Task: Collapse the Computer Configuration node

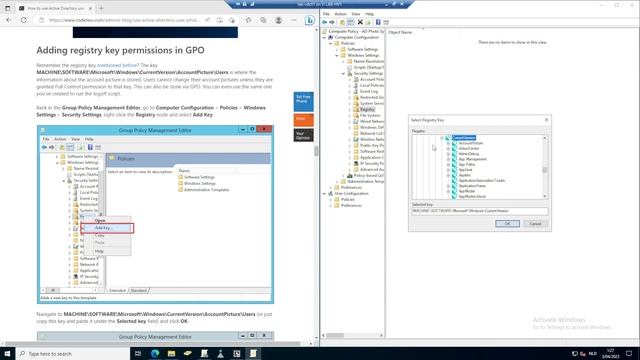Action: coord(325,37)
